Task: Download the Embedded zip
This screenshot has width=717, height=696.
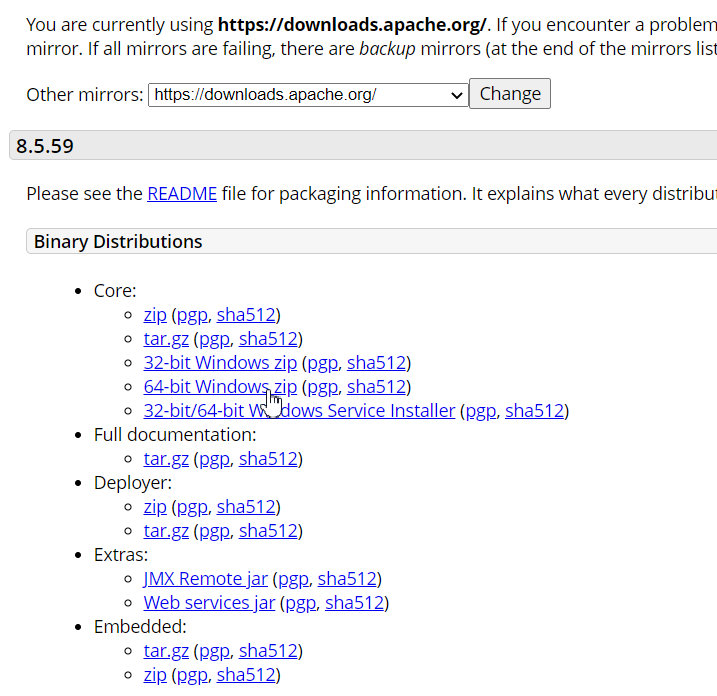Action: tap(155, 675)
